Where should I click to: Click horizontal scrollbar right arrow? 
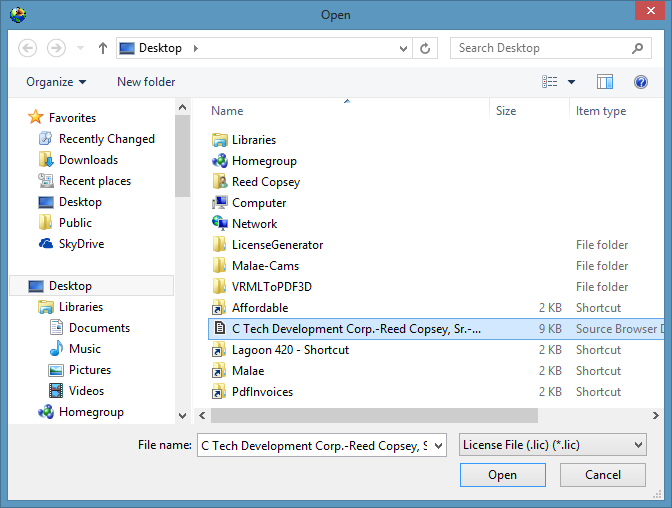point(655,415)
